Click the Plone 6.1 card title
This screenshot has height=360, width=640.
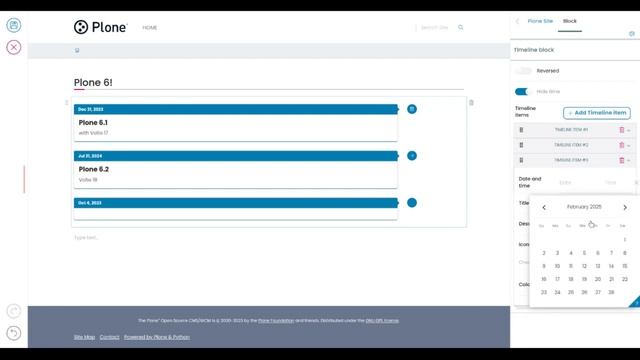(x=93, y=122)
